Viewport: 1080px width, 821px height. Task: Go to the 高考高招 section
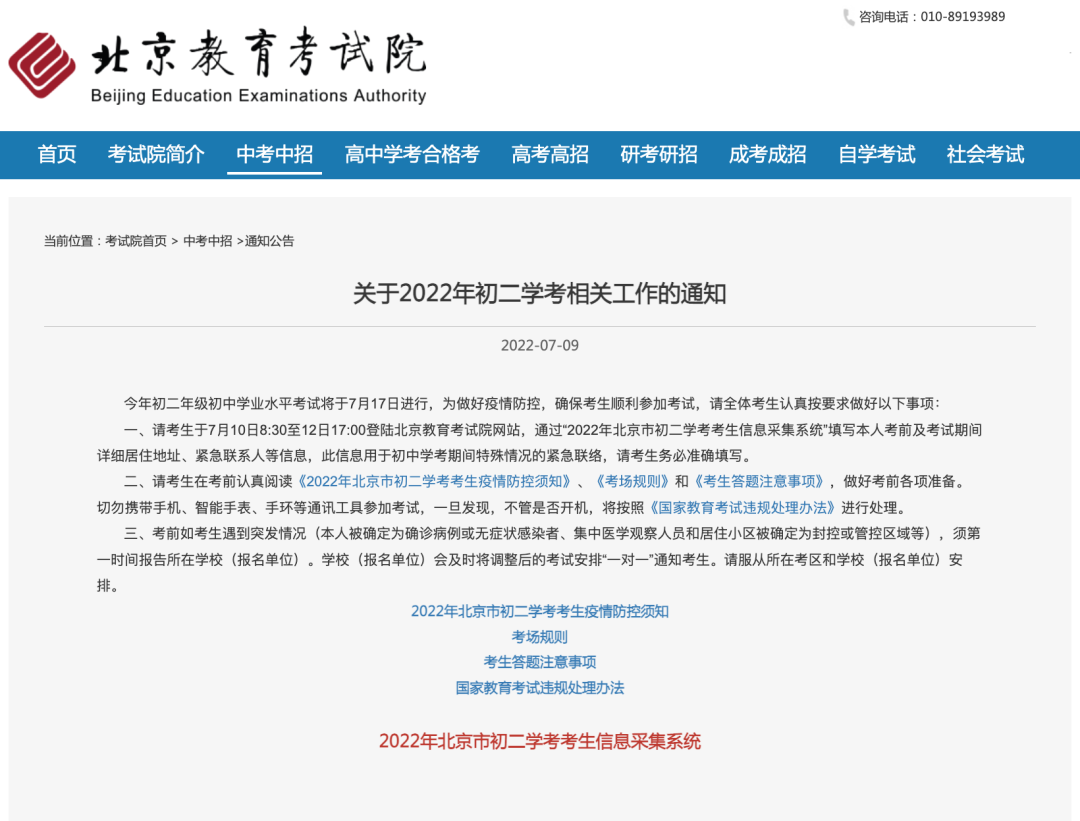coord(550,154)
